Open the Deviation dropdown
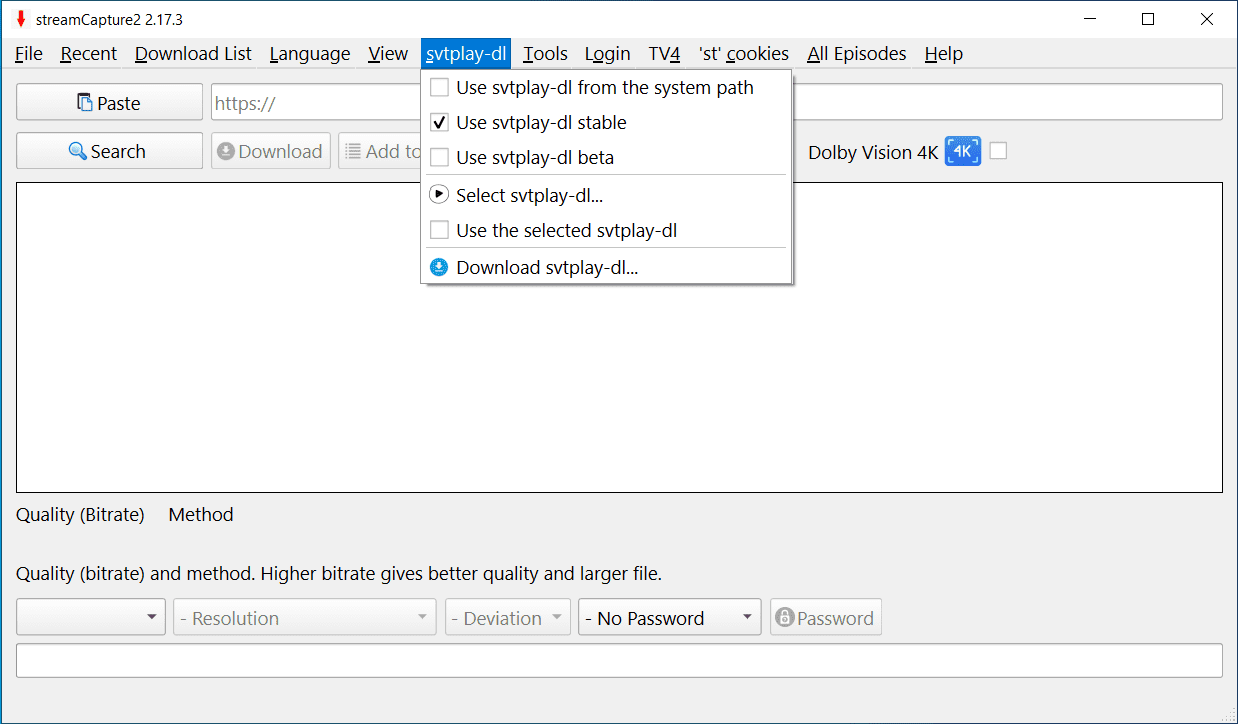The image size is (1238, 724). click(508, 617)
